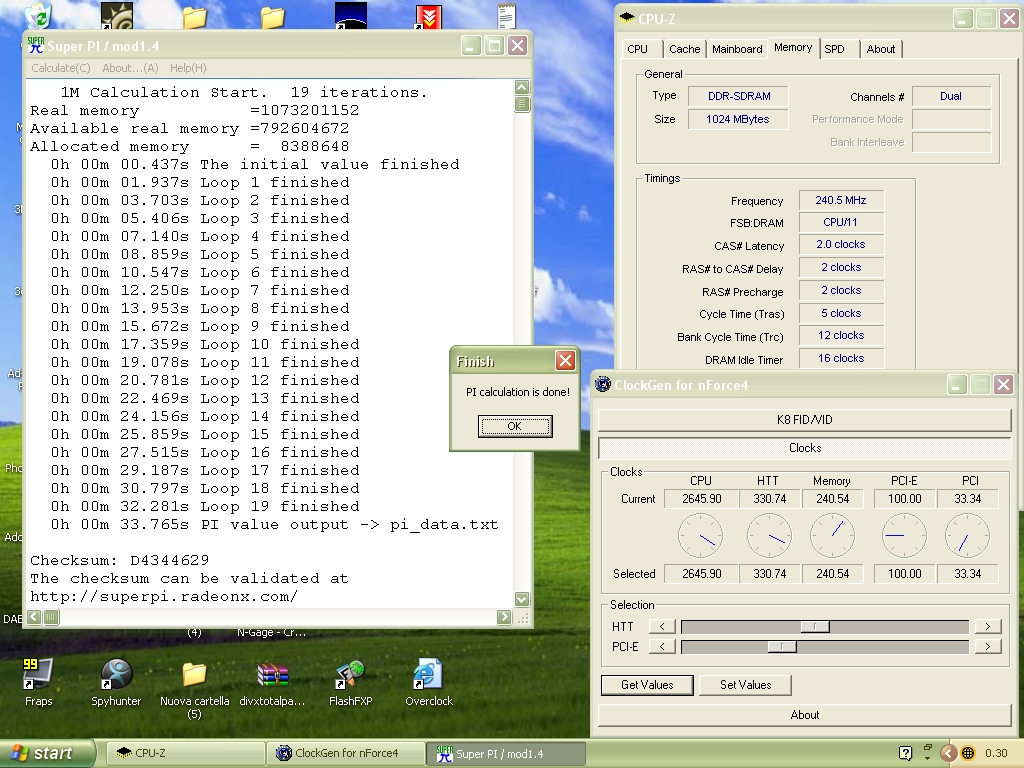Click Set Values in ClockGen

tap(745, 684)
